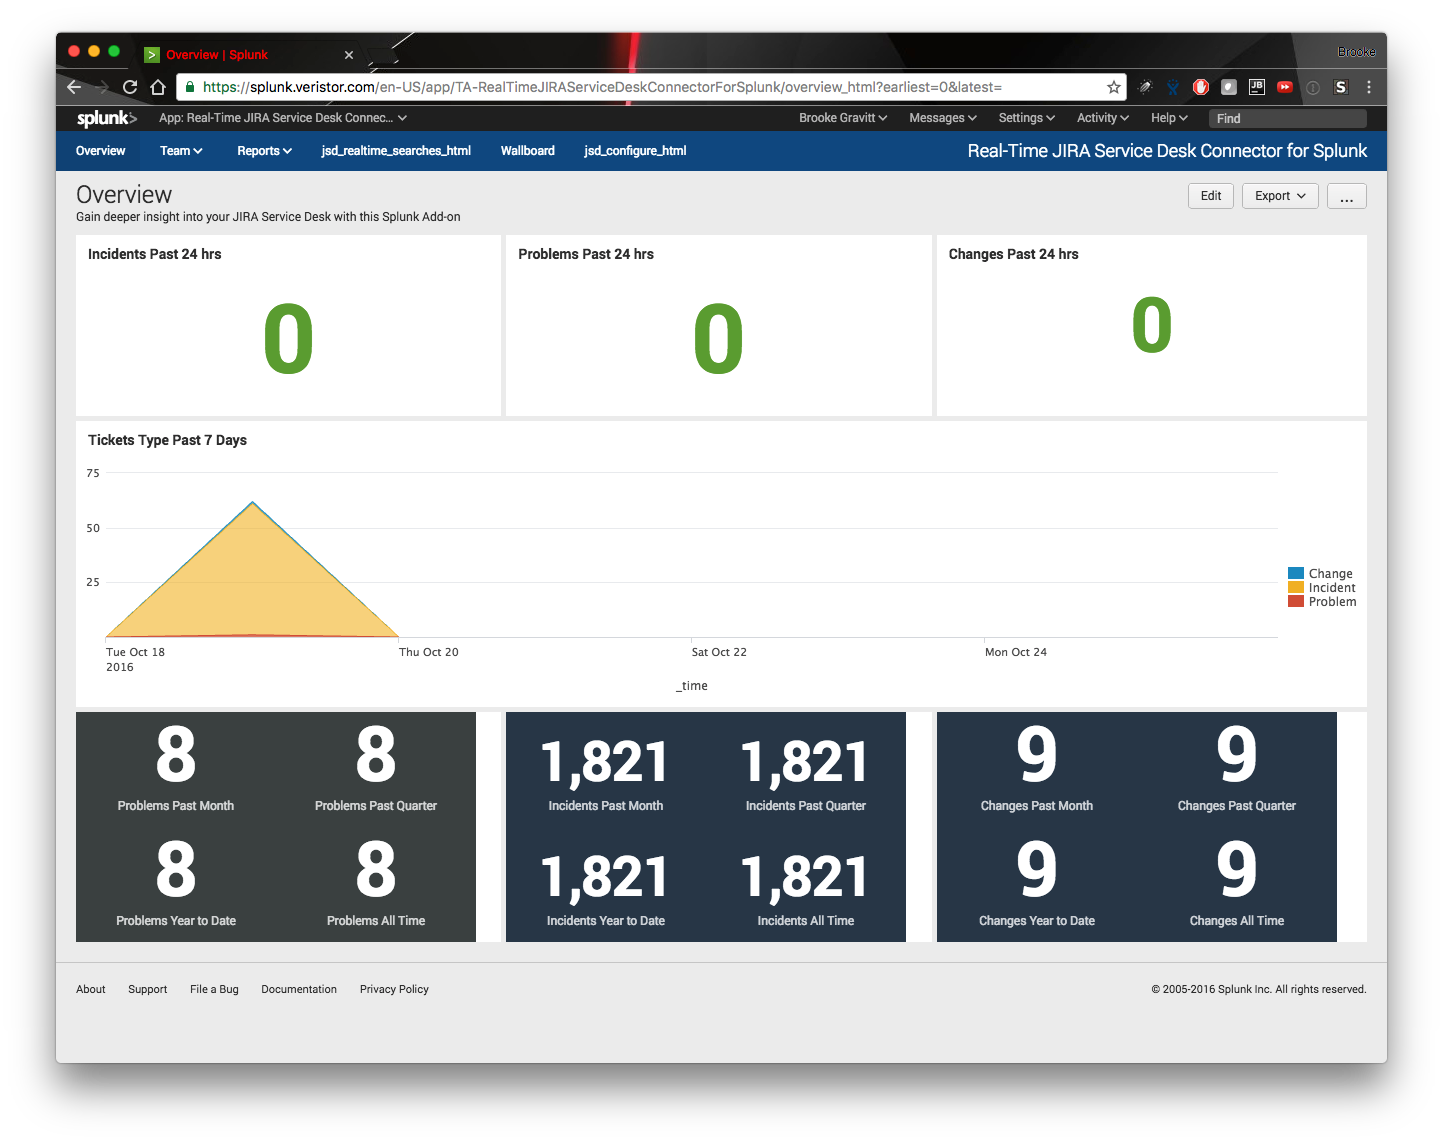Click the Problems Year to Date tile
The image size is (1443, 1143).
coord(176,884)
